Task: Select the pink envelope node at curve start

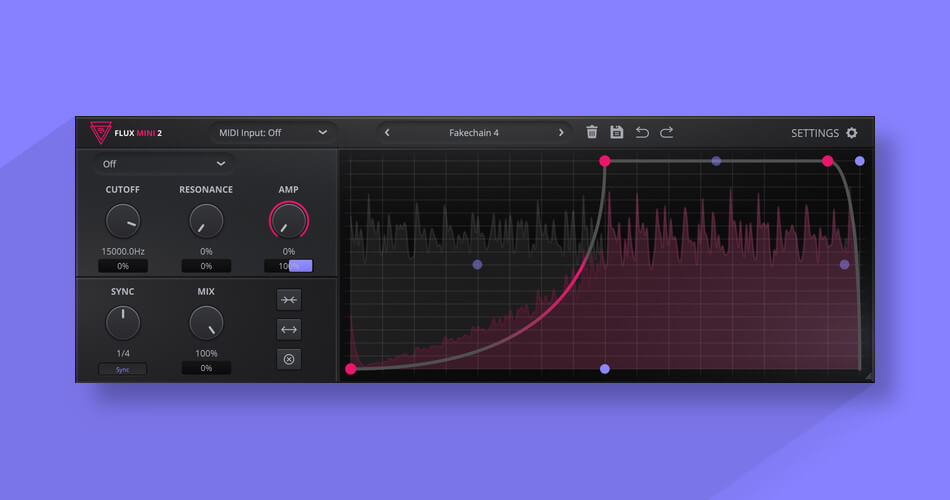Action: (351, 368)
